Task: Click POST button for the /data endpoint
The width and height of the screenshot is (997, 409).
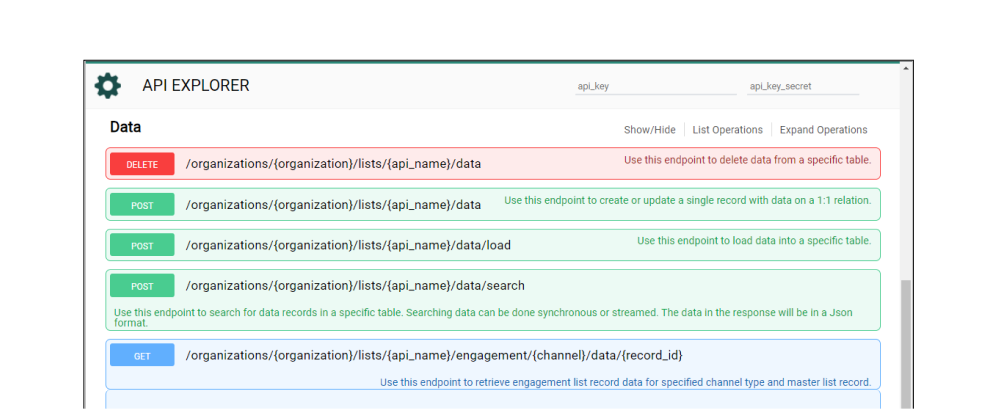Action: coord(142,205)
